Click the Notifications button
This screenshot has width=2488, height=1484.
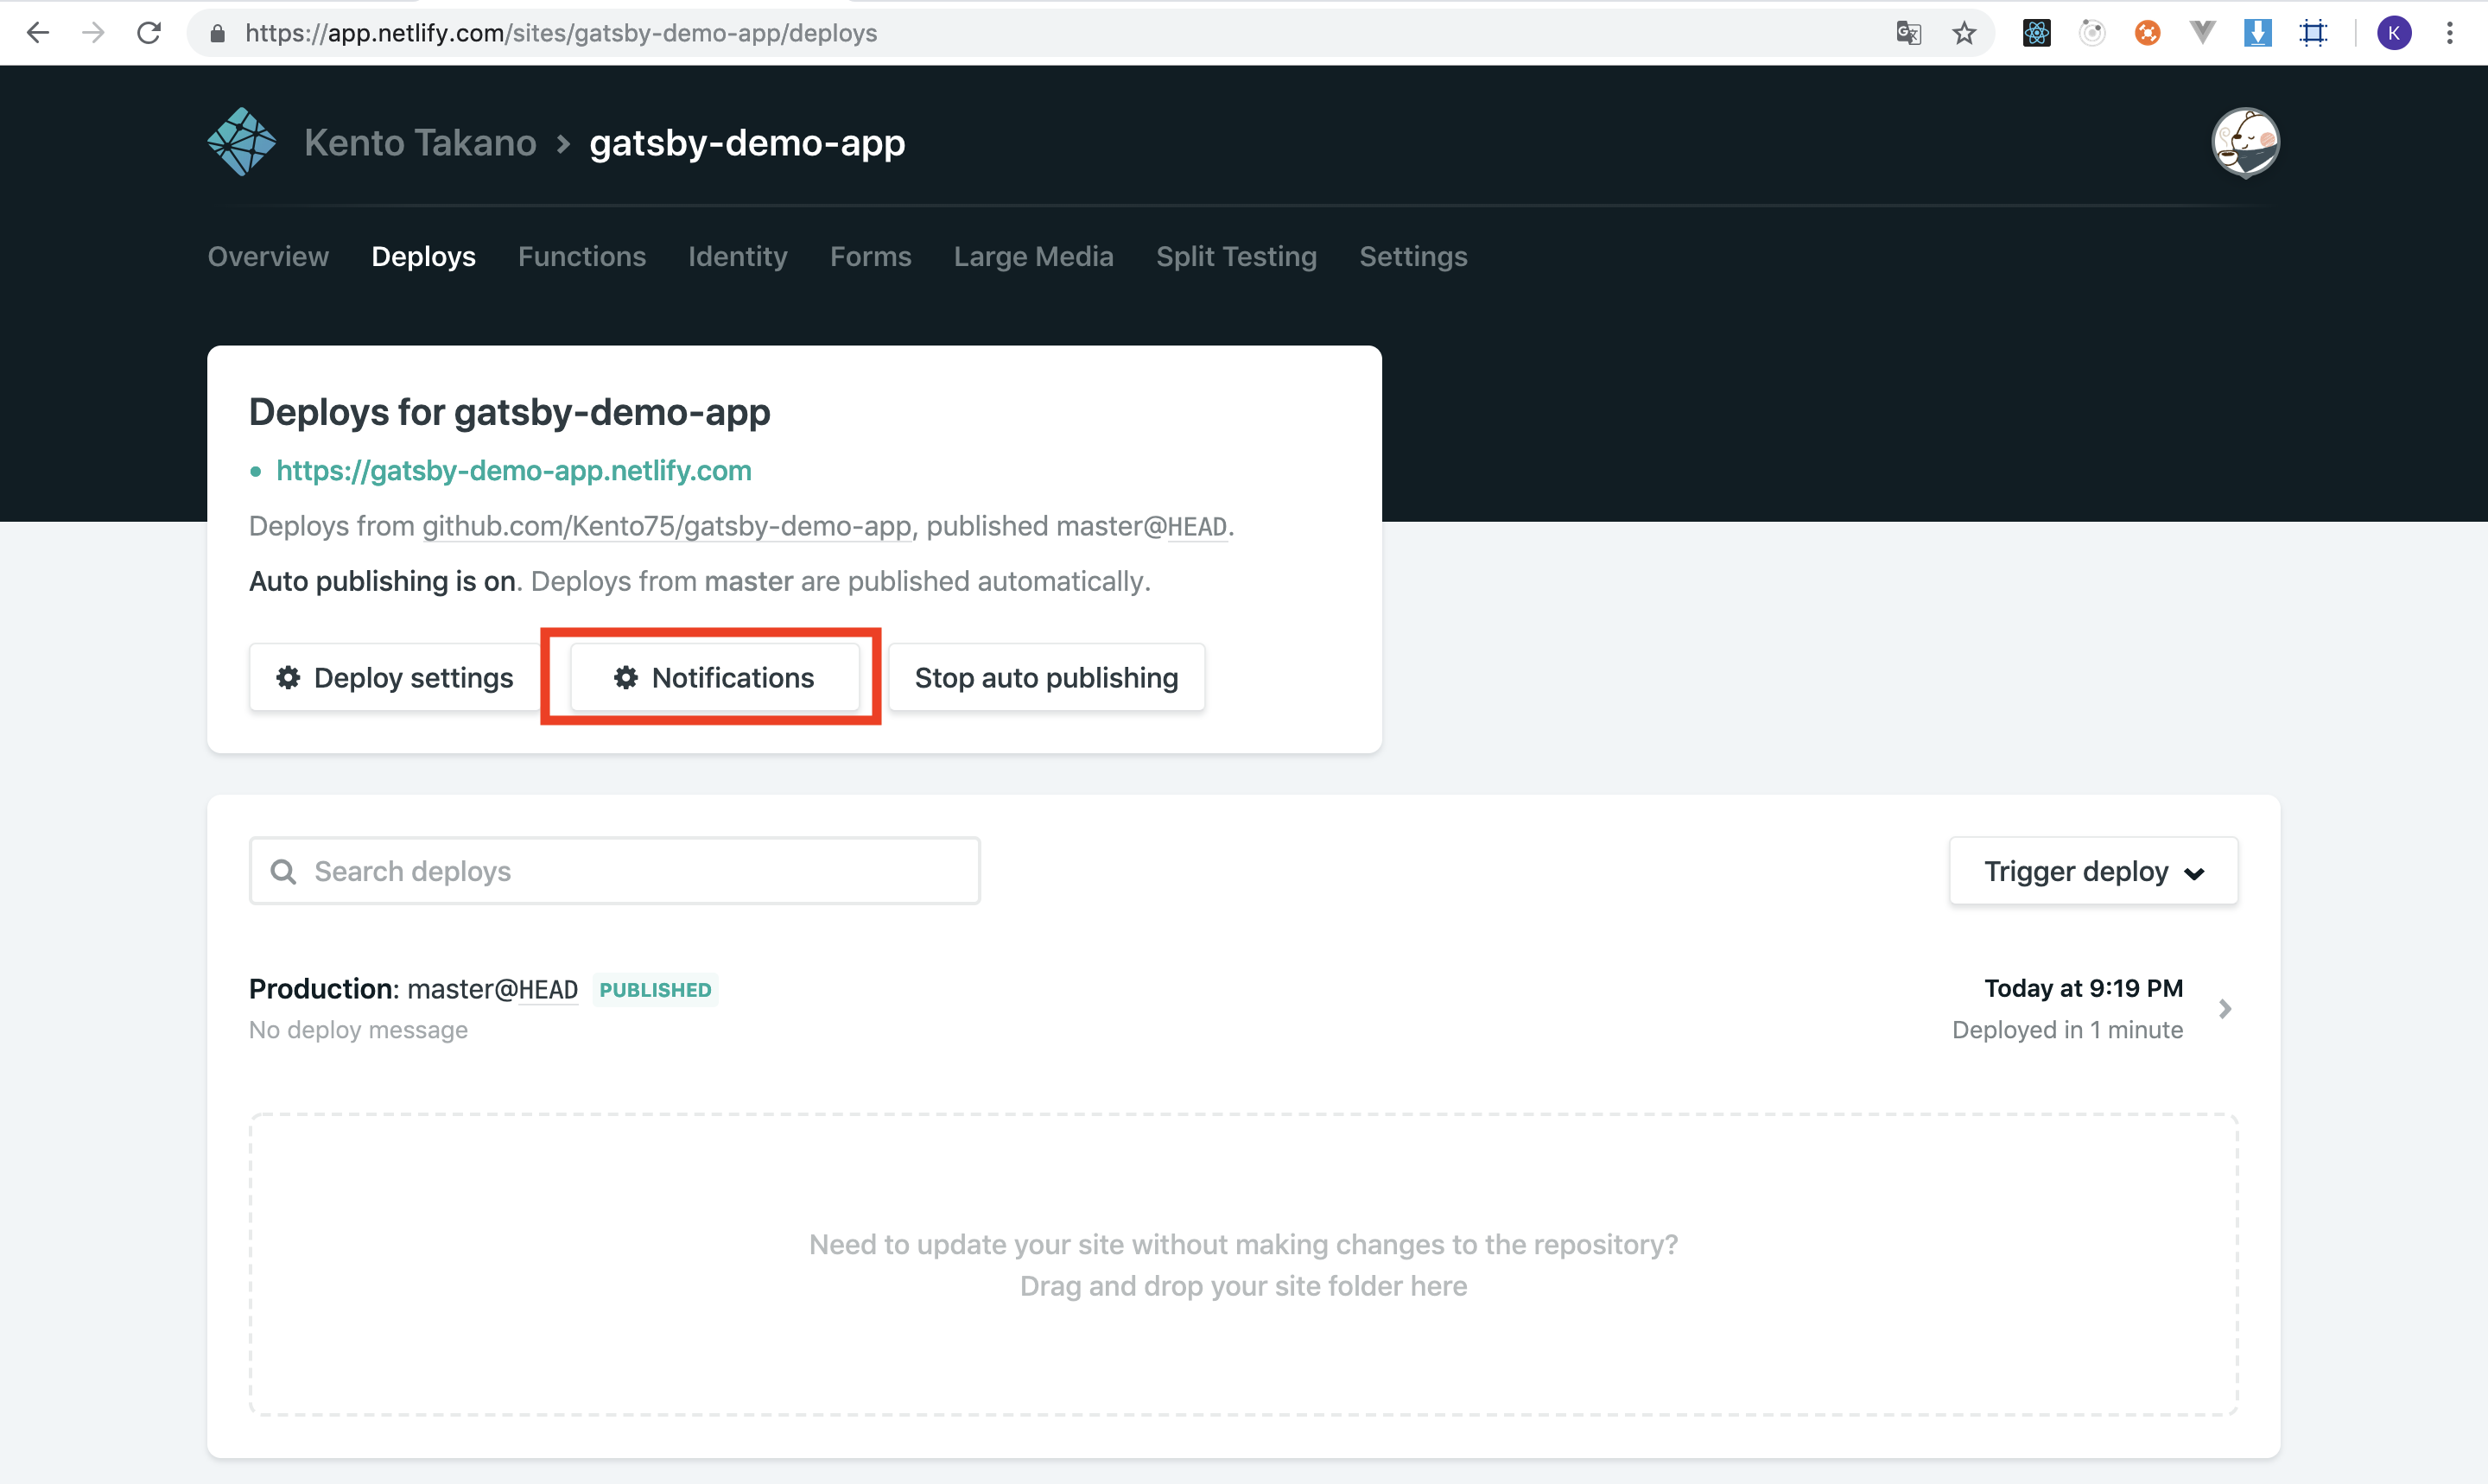(x=714, y=678)
